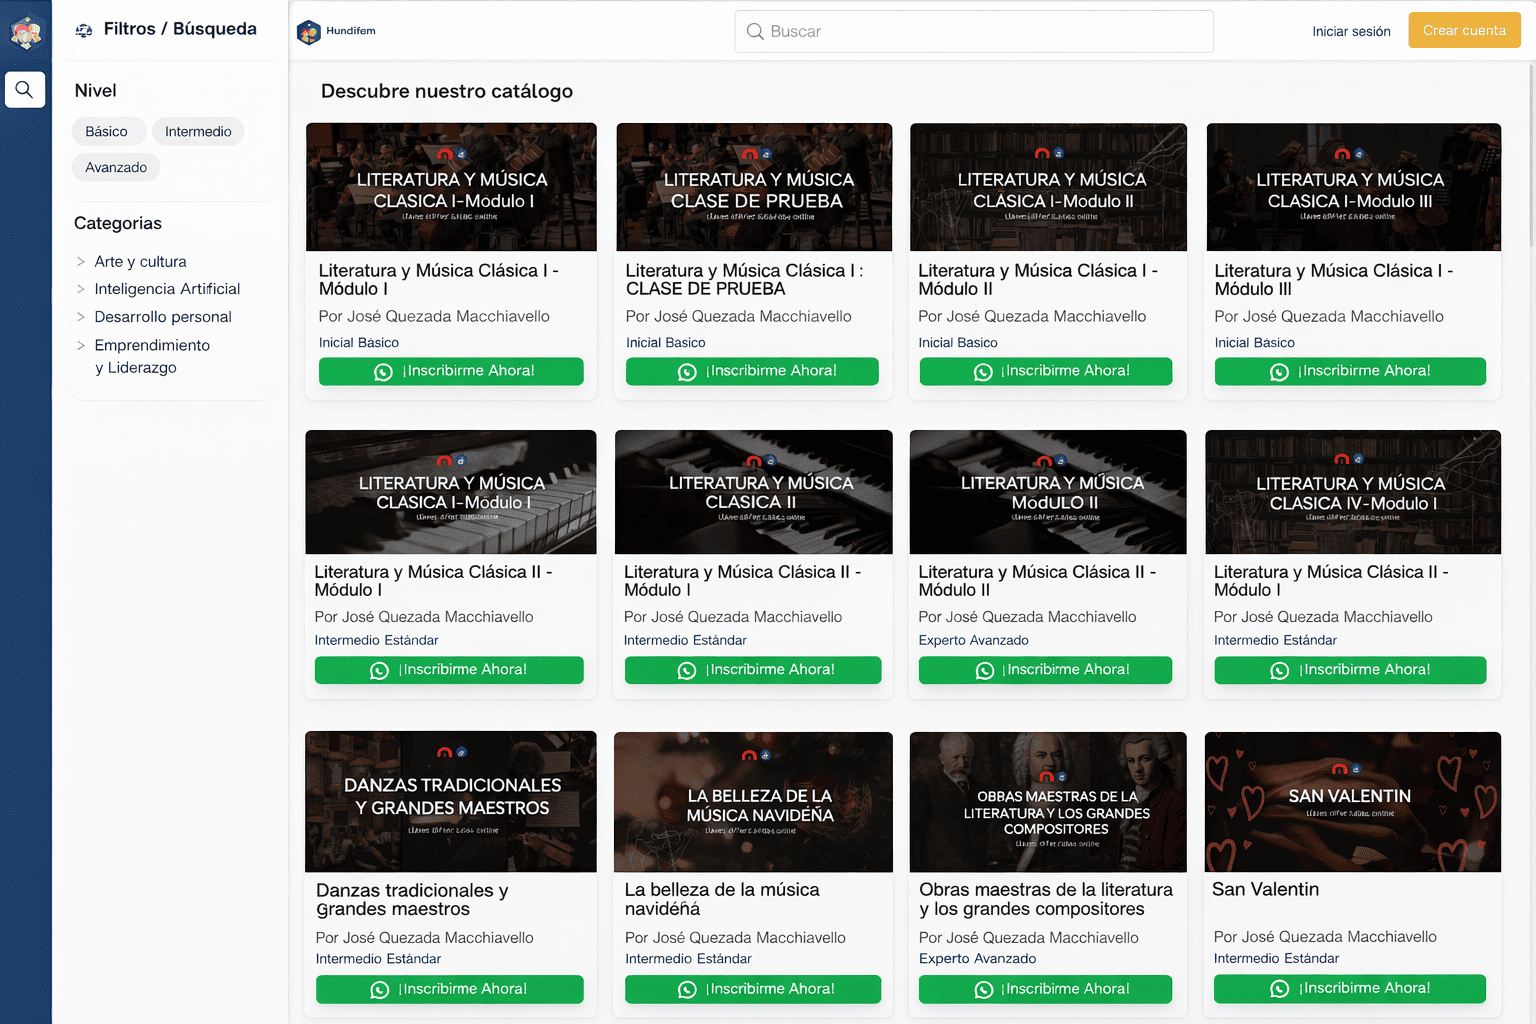
Task: Open La belleza de la música navideña title
Action: coord(721,899)
